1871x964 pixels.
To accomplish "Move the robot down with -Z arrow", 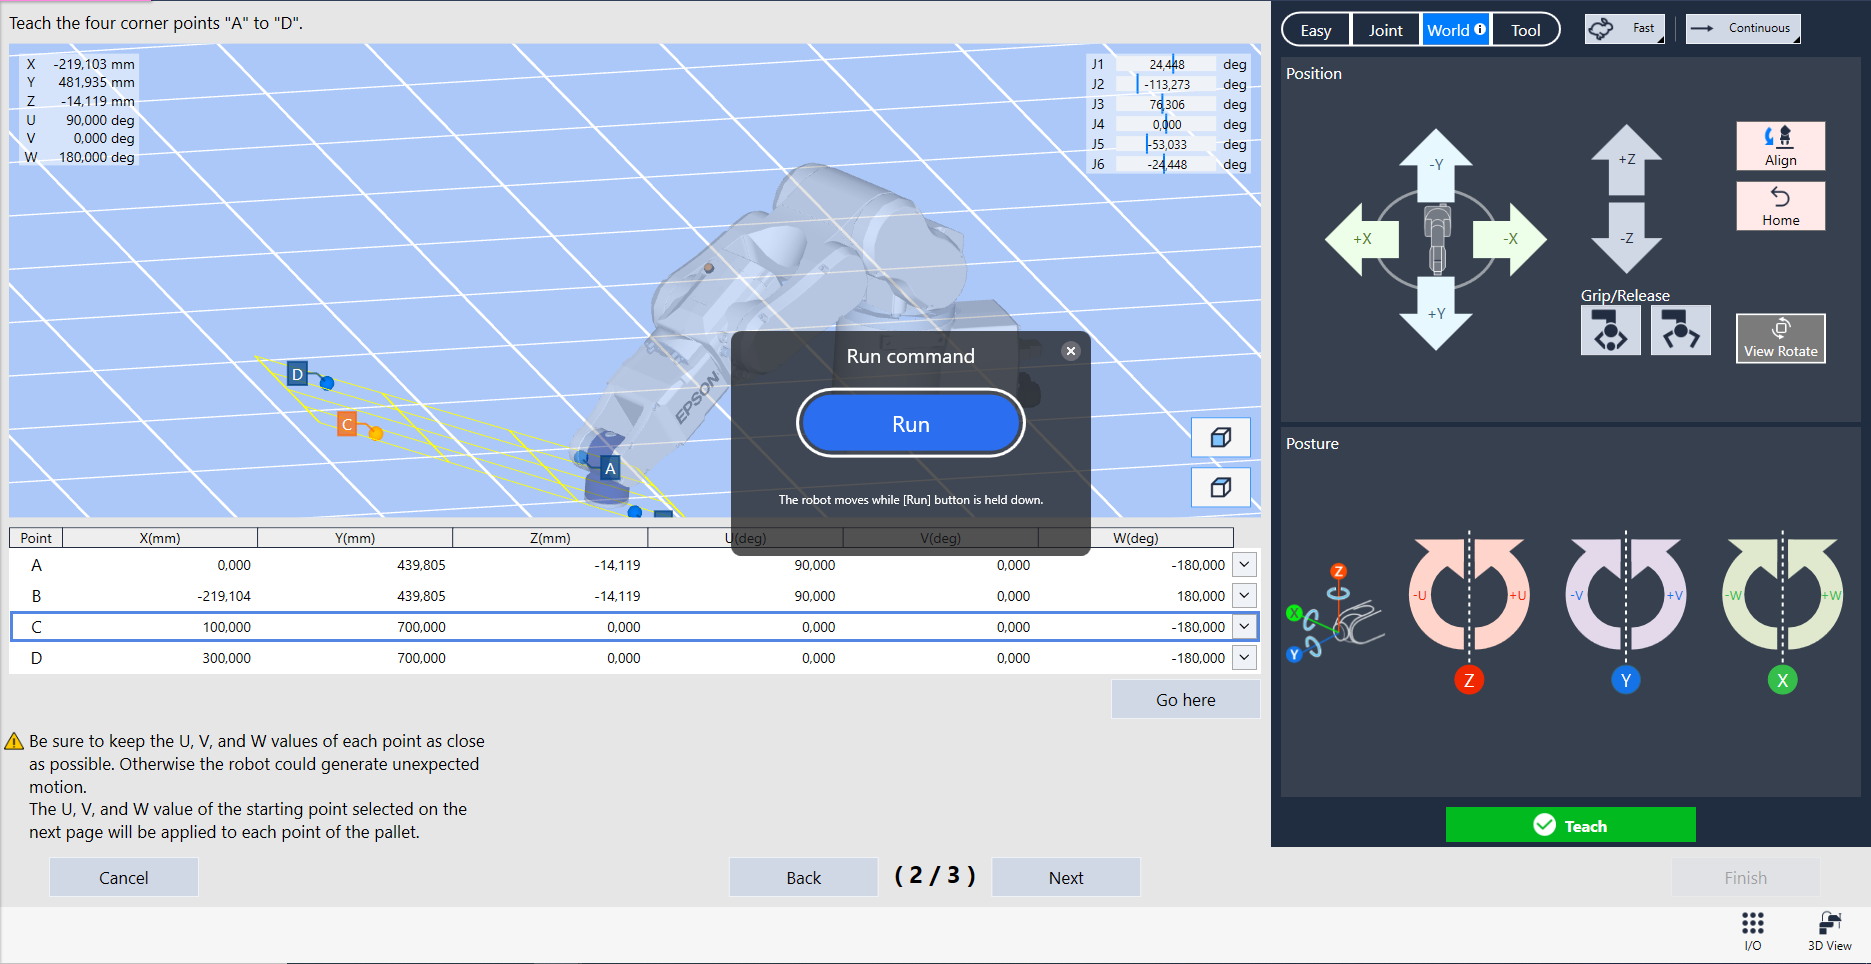I will click(x=1626, y=238).
